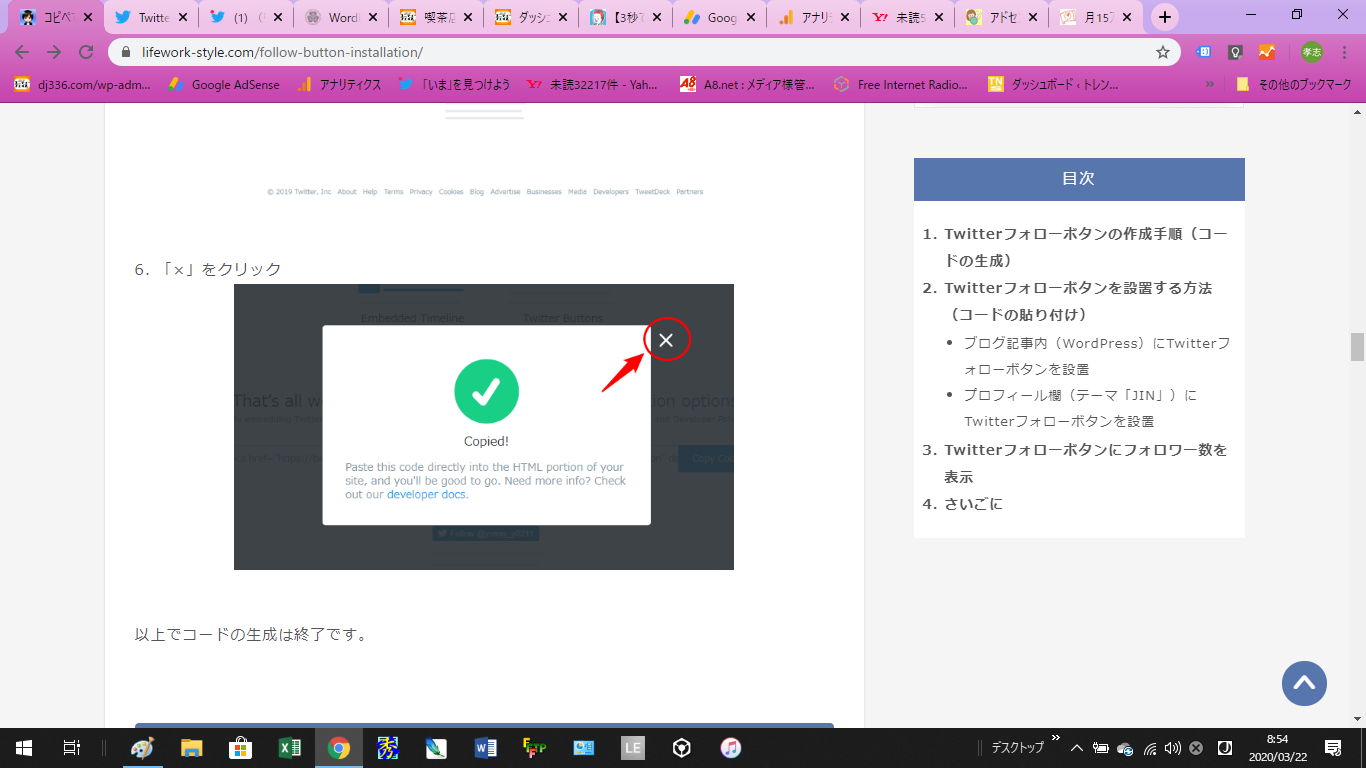
Task: Reload the current page
Action: tap(86, 52)
